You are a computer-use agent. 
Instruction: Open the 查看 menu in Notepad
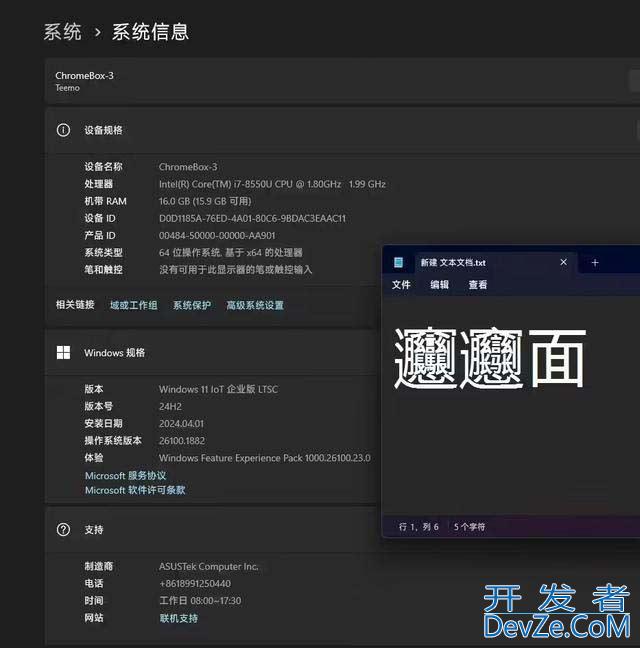pos(478,284)
